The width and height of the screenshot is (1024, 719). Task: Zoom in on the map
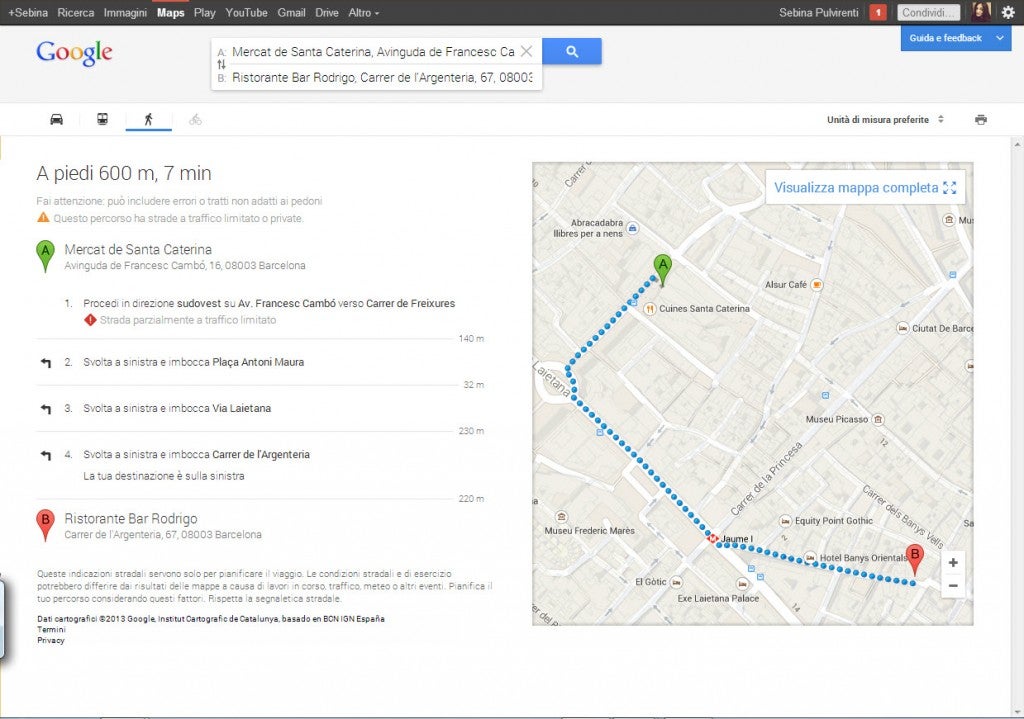(x=953, y=562)
